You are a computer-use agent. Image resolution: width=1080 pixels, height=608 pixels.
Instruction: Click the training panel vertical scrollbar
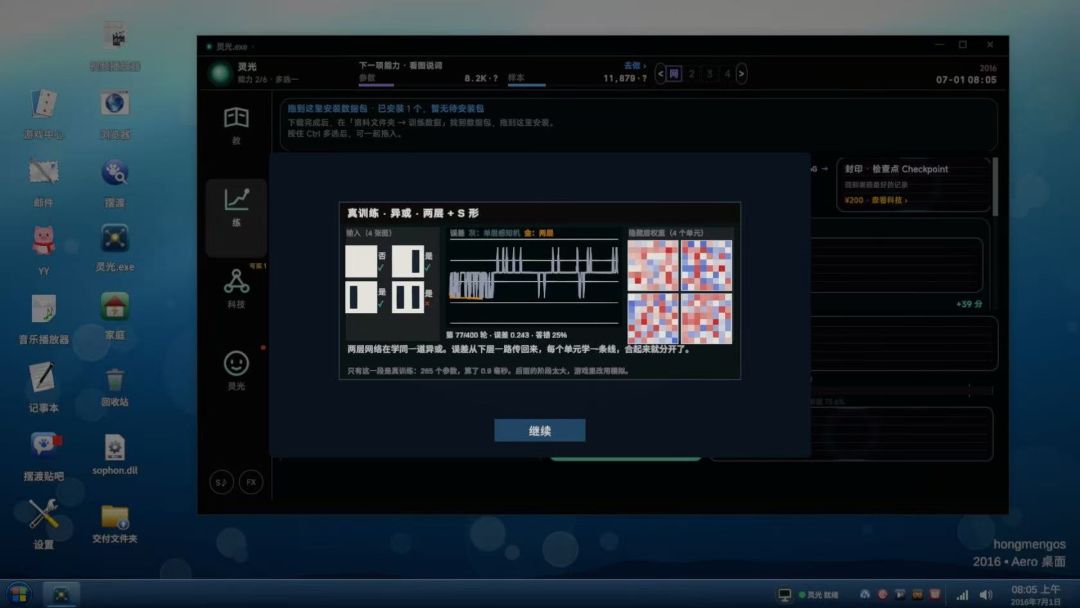point(995,186)
